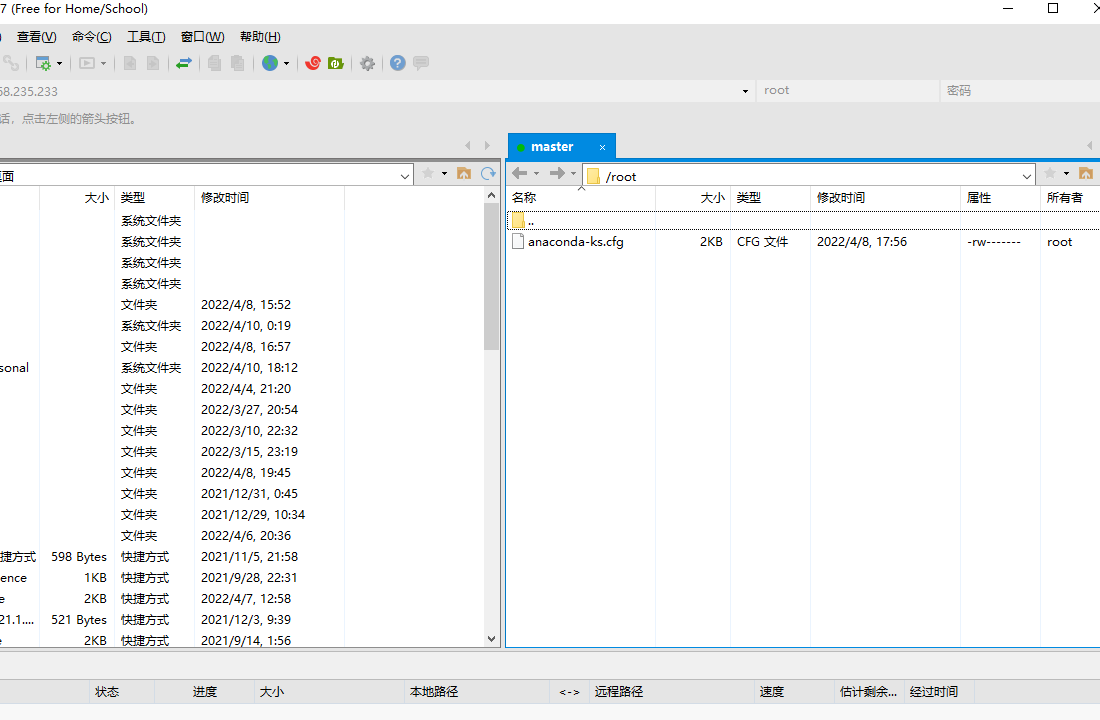Click the copy files icon in toolbar

215,64
